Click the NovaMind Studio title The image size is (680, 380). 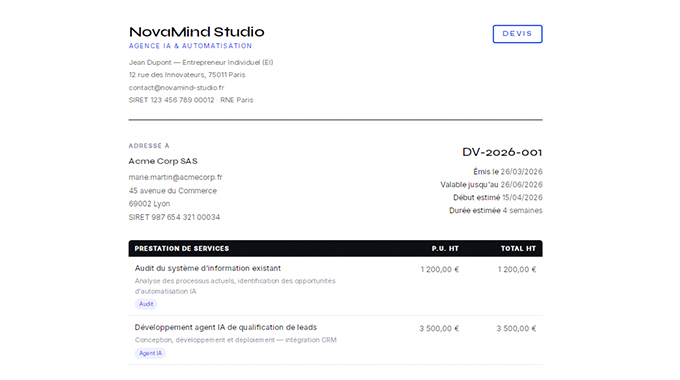[x=196, y=32]
